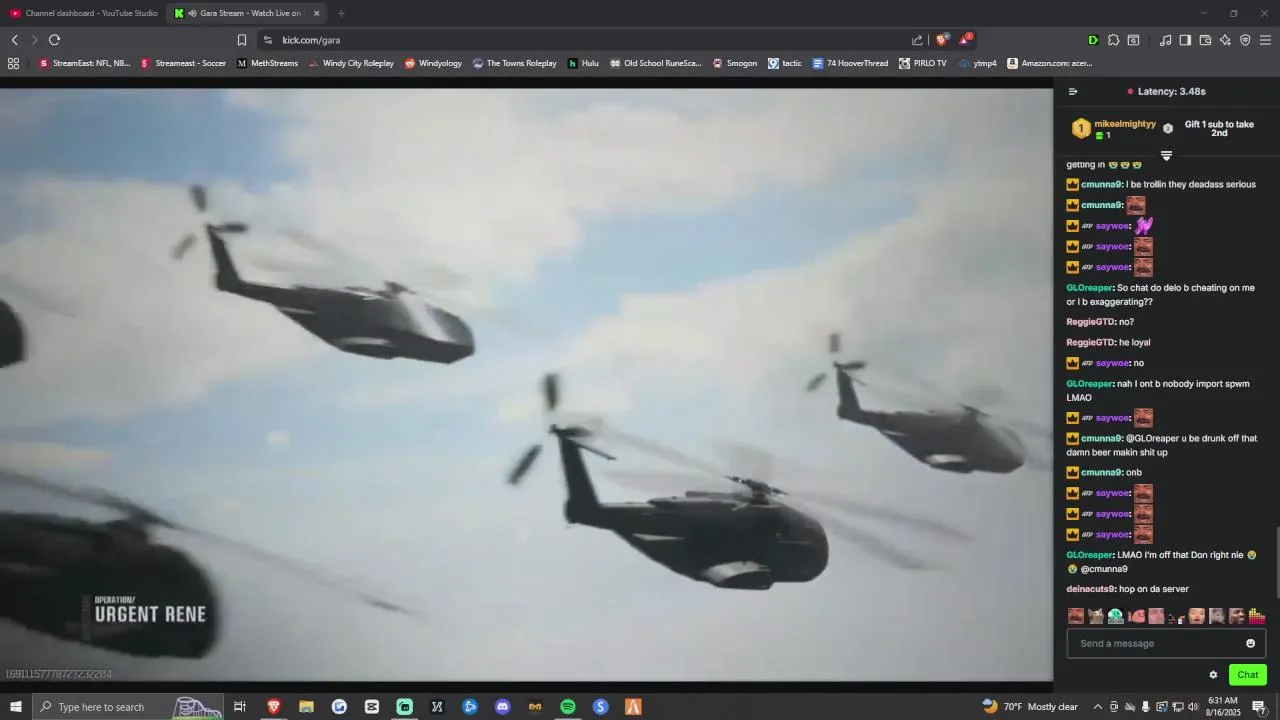Go back to previous page
Viewport: 1280px width, 720px height.
pos(14,40)
